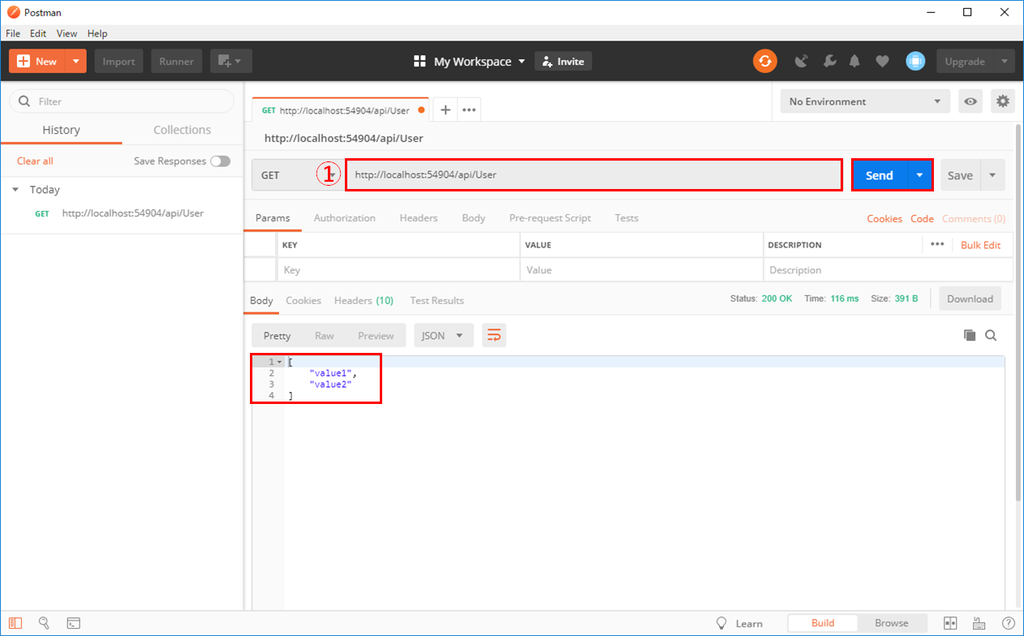
Task: Switch to the request Headers tab
Action: coord(419,218)
